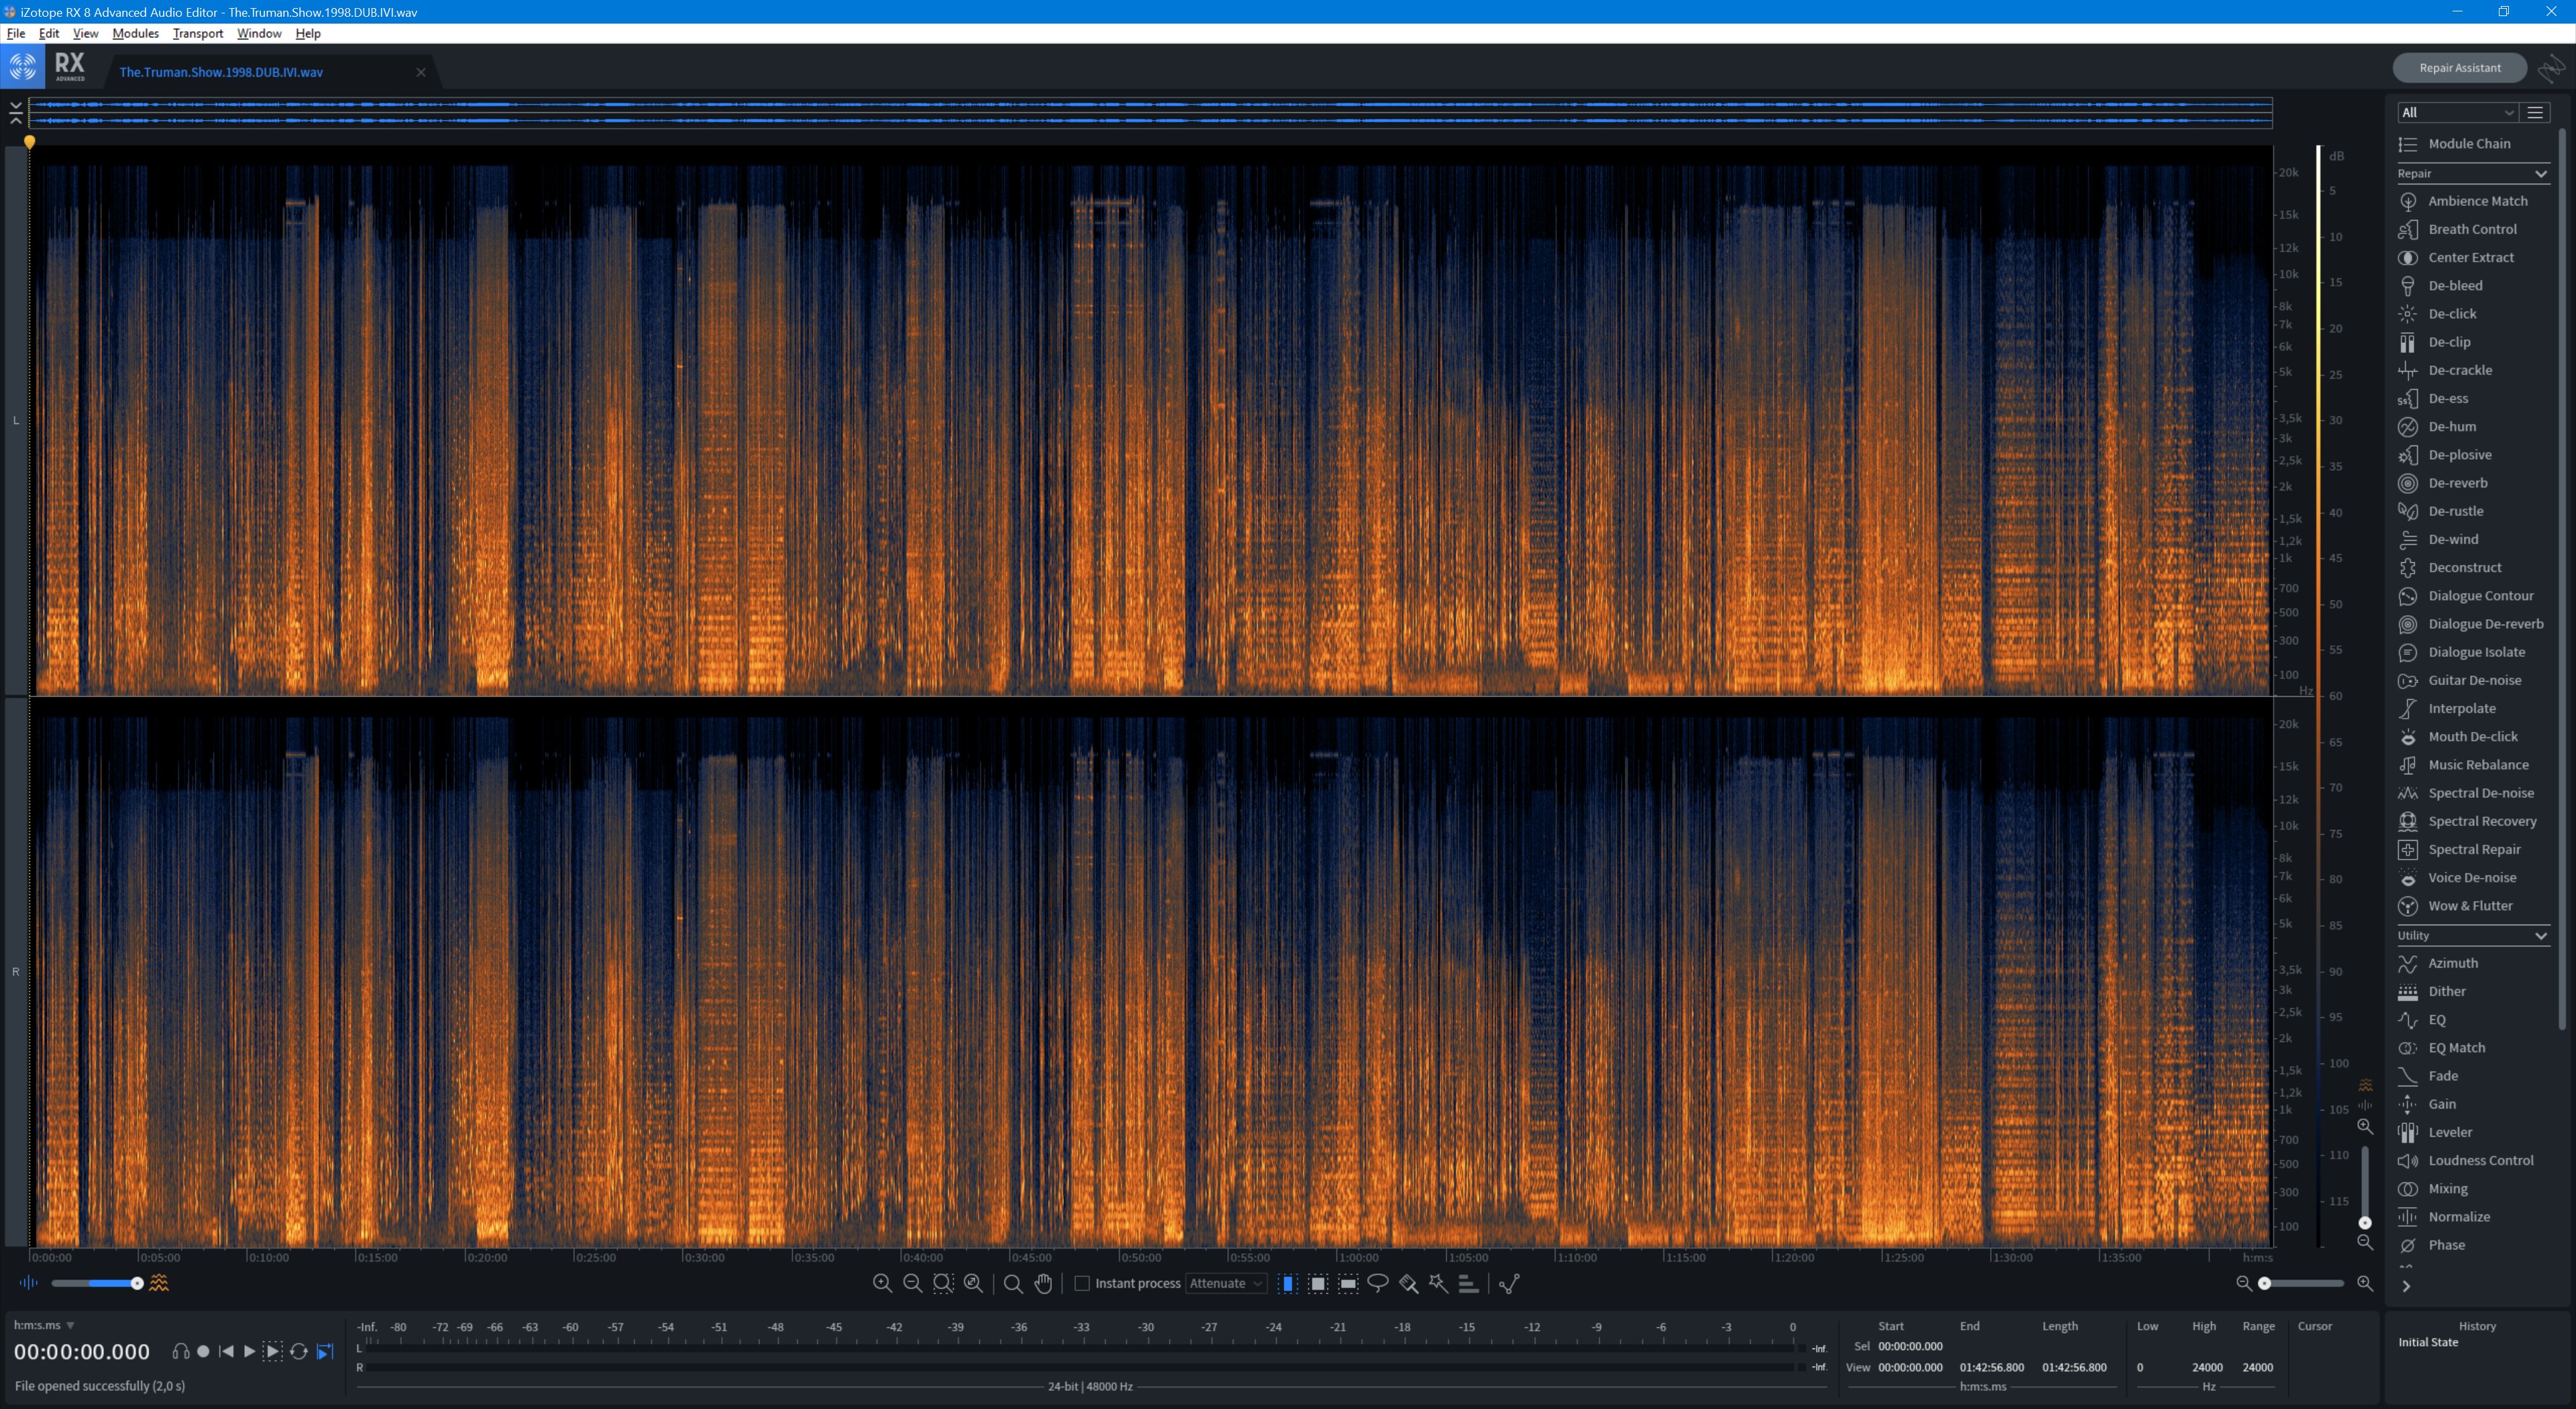
Task: Open the Help menu
Action: tap(308, 33)
